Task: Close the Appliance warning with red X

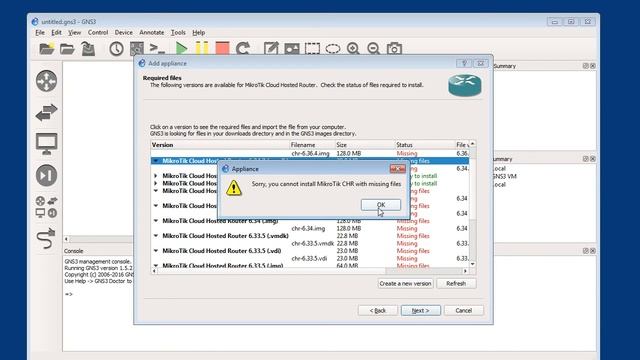Action: pos(397,169)
